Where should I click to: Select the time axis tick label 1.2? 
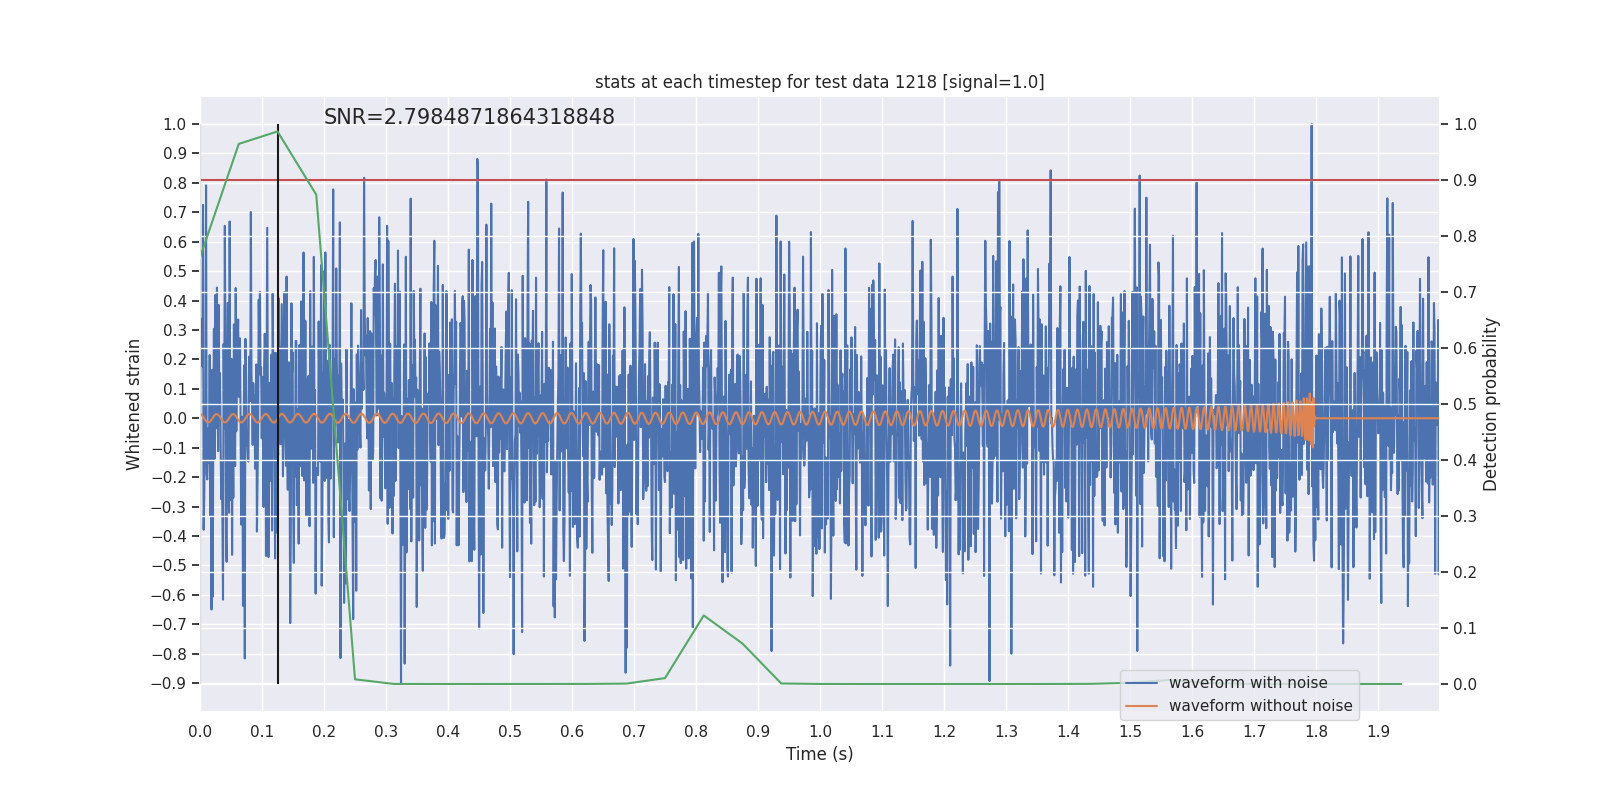[944, 732]
